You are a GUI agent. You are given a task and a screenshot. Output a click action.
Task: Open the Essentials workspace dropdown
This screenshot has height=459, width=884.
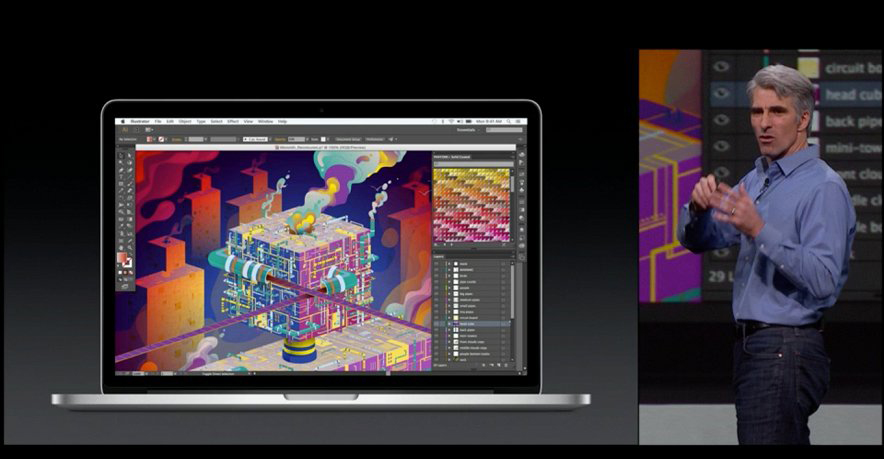pyautogui.click(x=468, y=130)
